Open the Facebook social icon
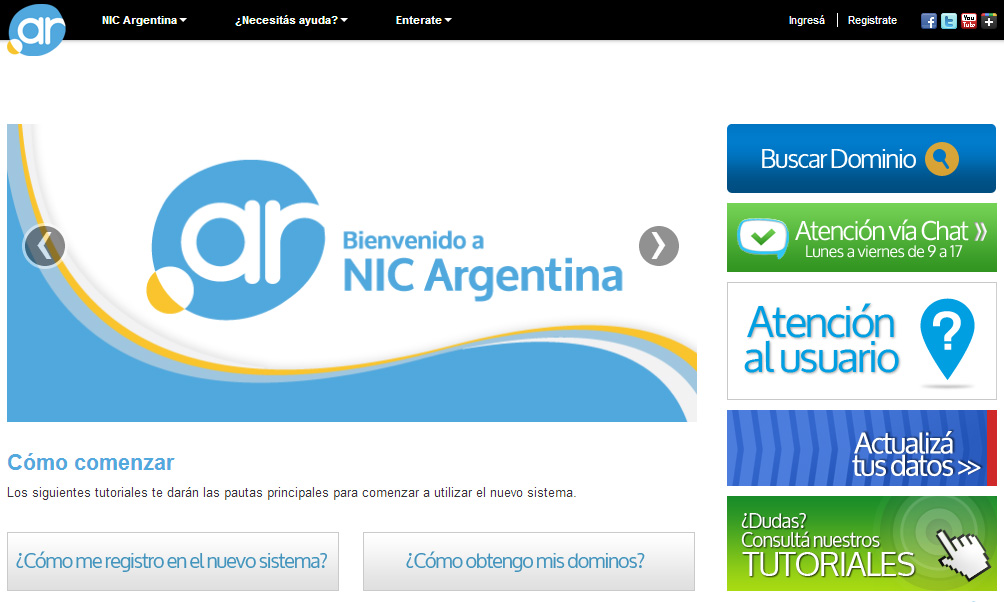Screen dimensions: 1004x602 coord(928,21)
